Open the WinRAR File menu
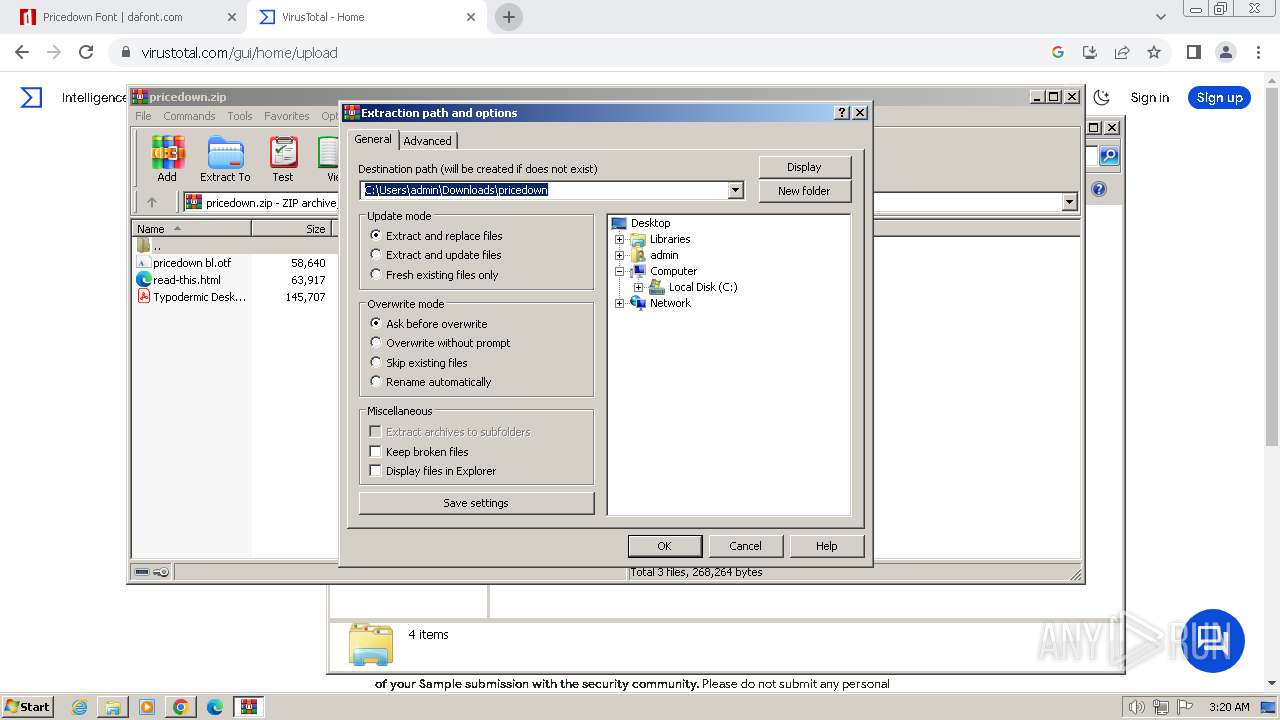 coord(143,116)
